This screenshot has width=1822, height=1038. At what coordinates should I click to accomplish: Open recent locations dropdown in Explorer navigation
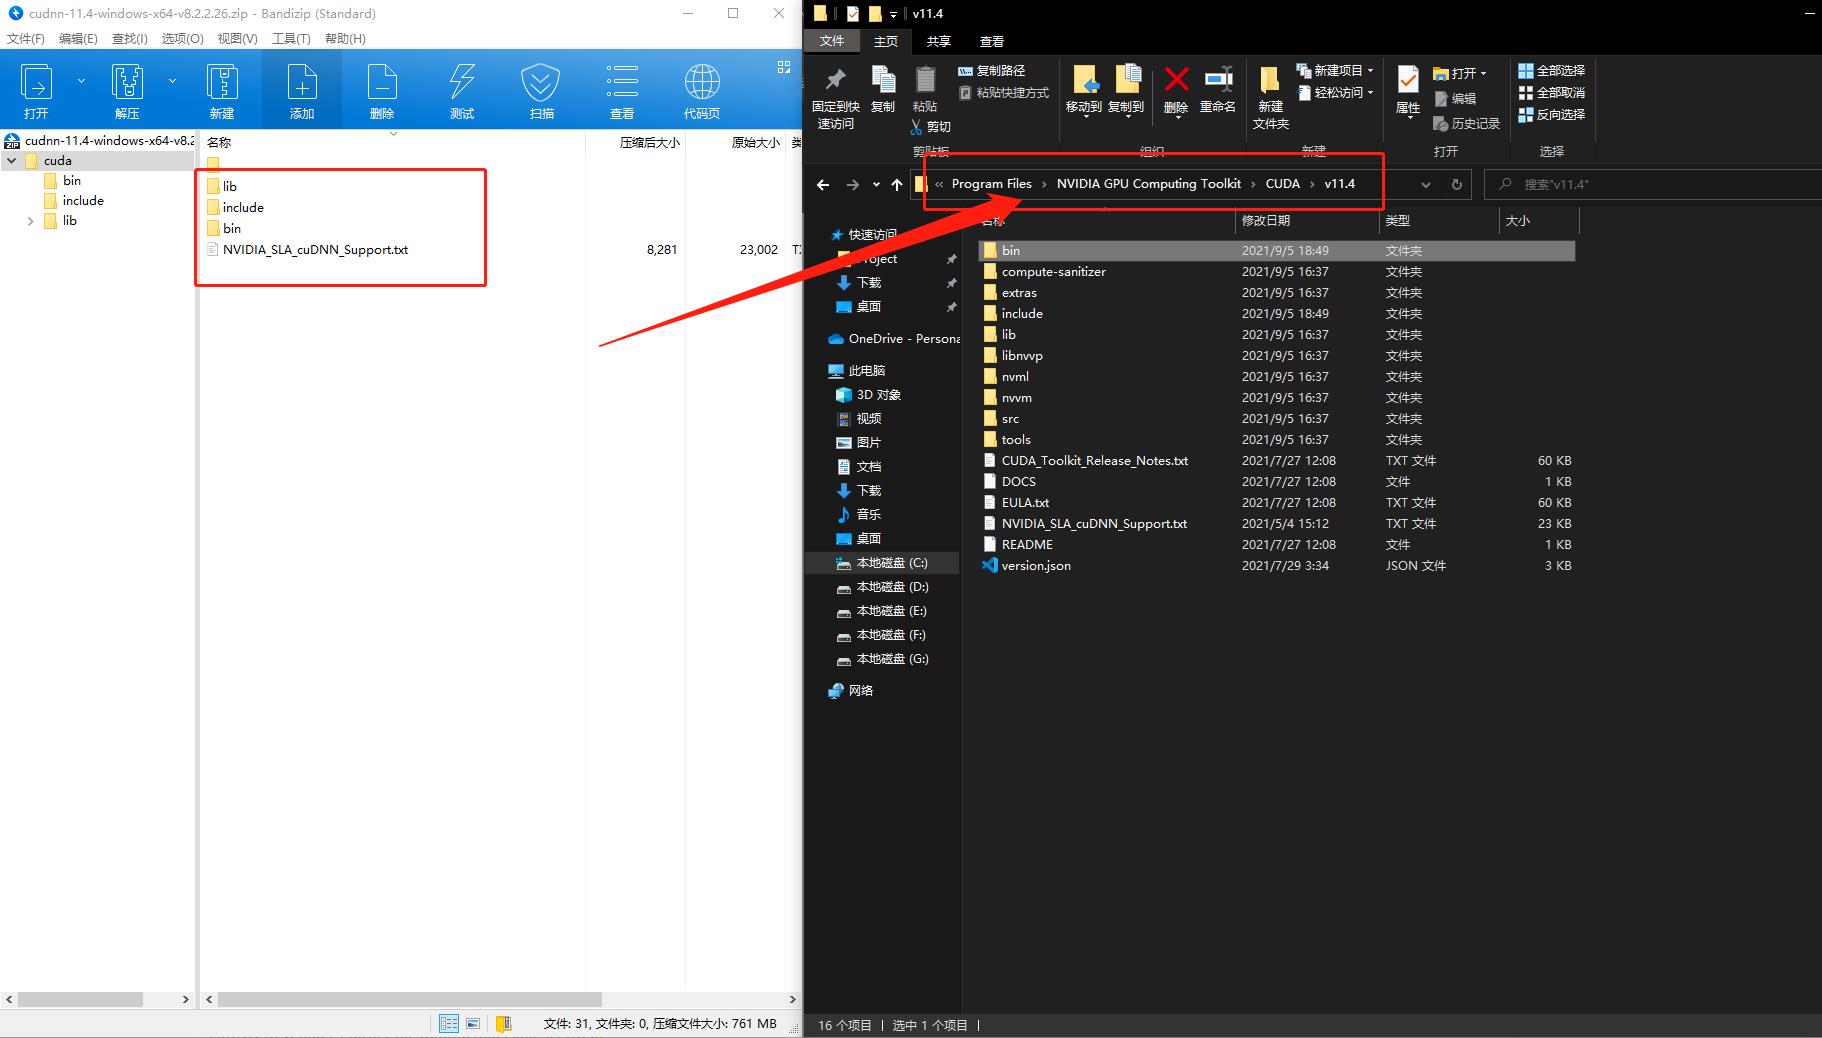[876, 184]
